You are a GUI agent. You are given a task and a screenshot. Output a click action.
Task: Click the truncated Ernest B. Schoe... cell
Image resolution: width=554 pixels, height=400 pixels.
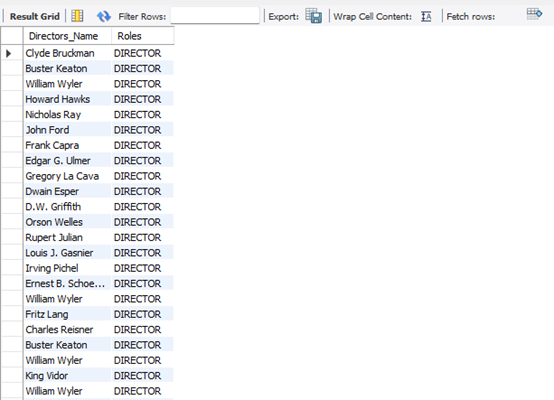(x=67, y=284)
